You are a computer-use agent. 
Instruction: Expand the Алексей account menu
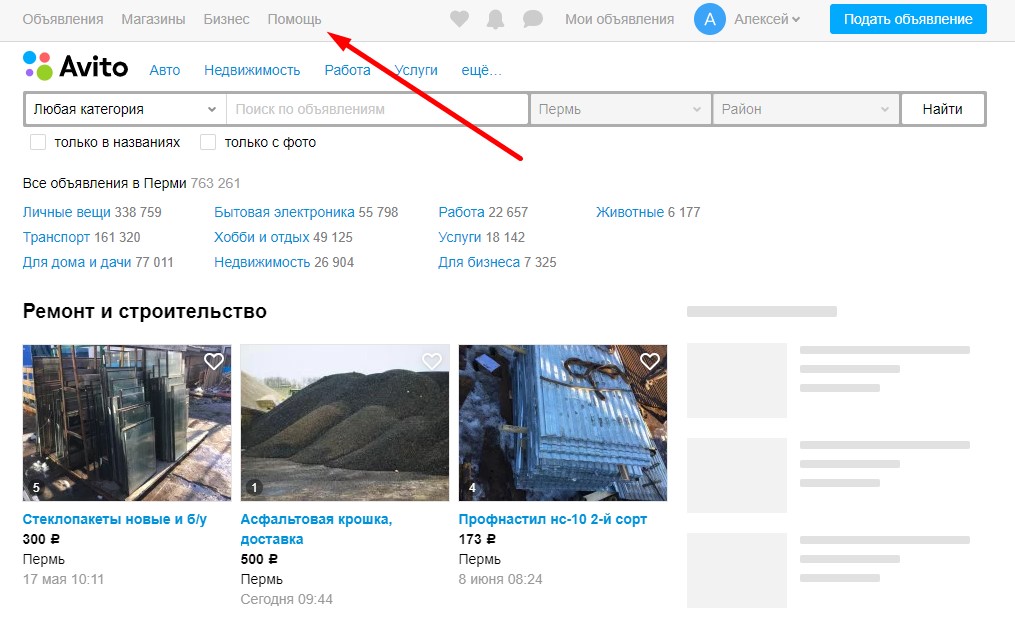767,19
